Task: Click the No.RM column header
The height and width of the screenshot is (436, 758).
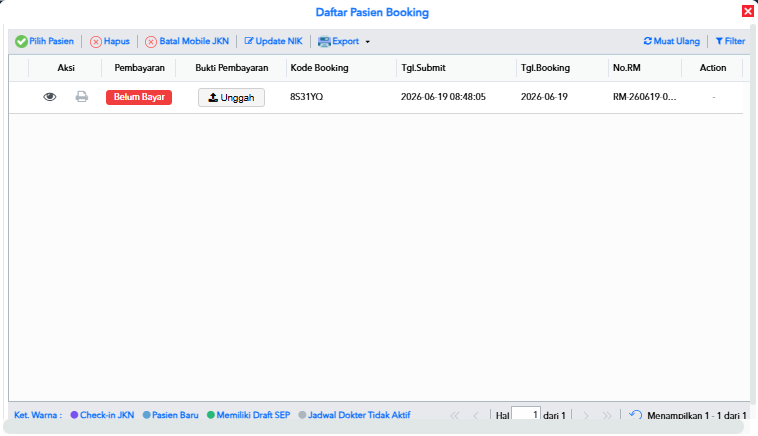Action: 645,68
